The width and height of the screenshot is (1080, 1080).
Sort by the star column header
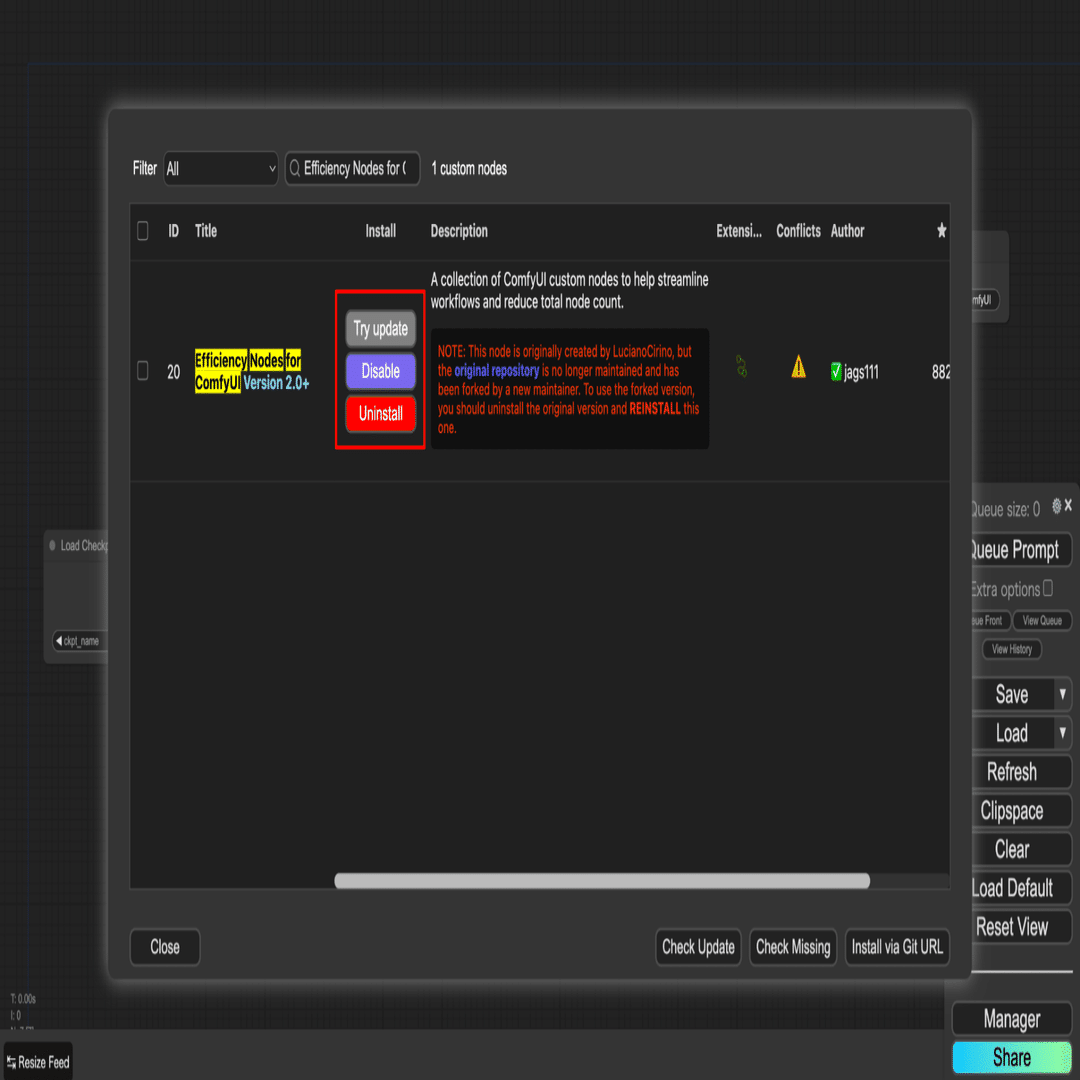coord(942,231)
